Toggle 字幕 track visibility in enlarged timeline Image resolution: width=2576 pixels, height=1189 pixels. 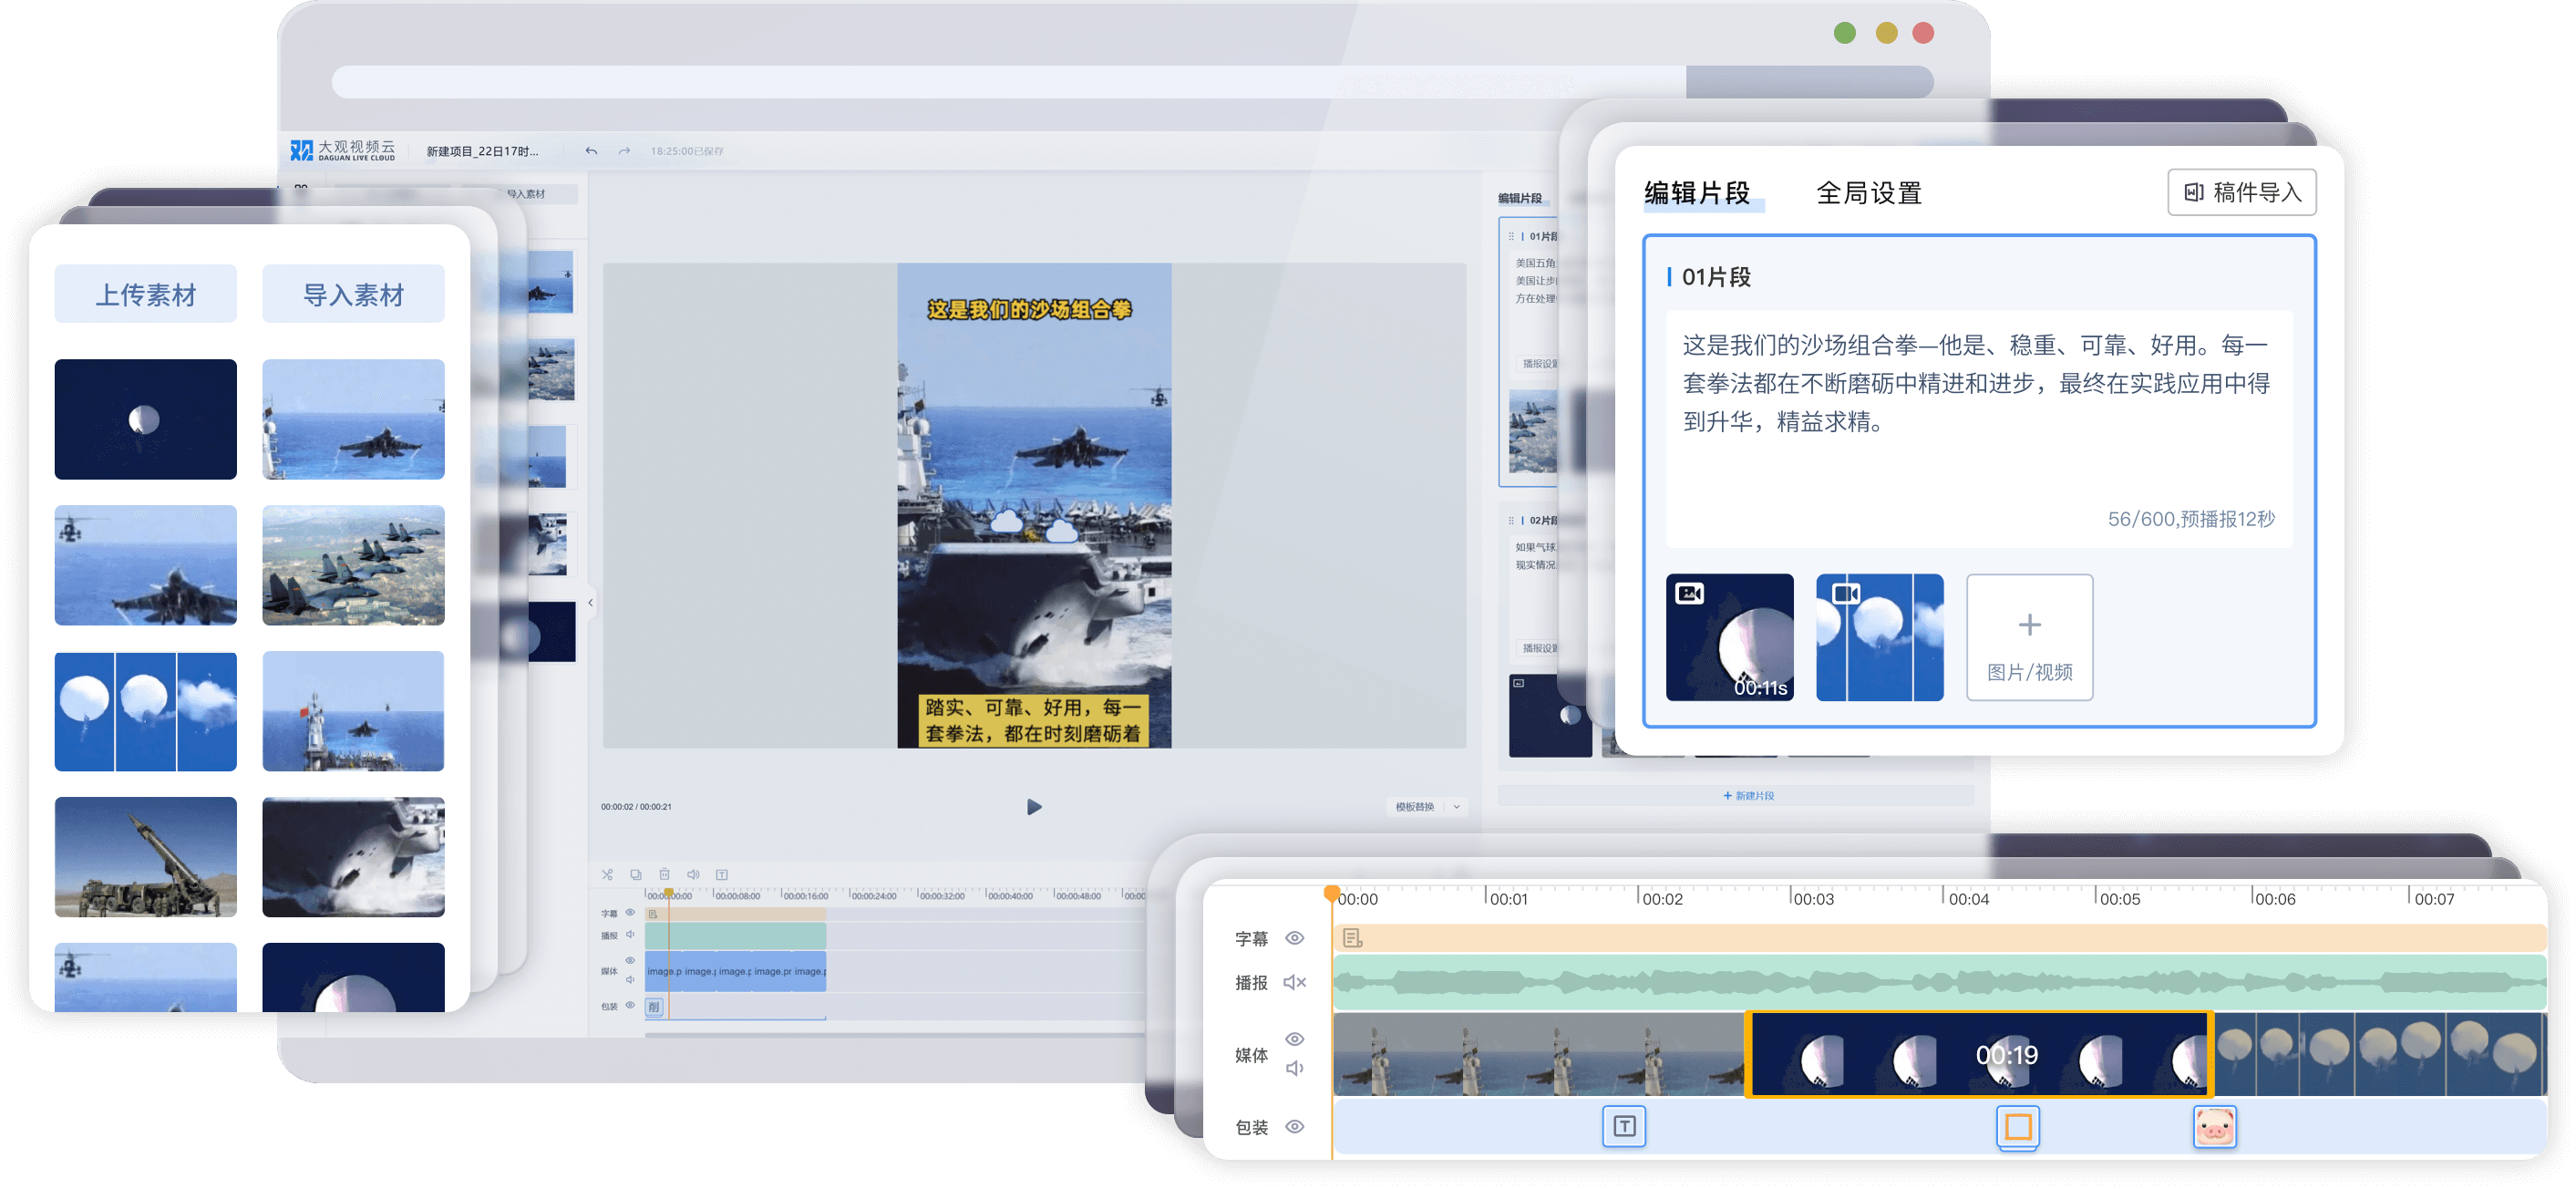point(1294,937)
